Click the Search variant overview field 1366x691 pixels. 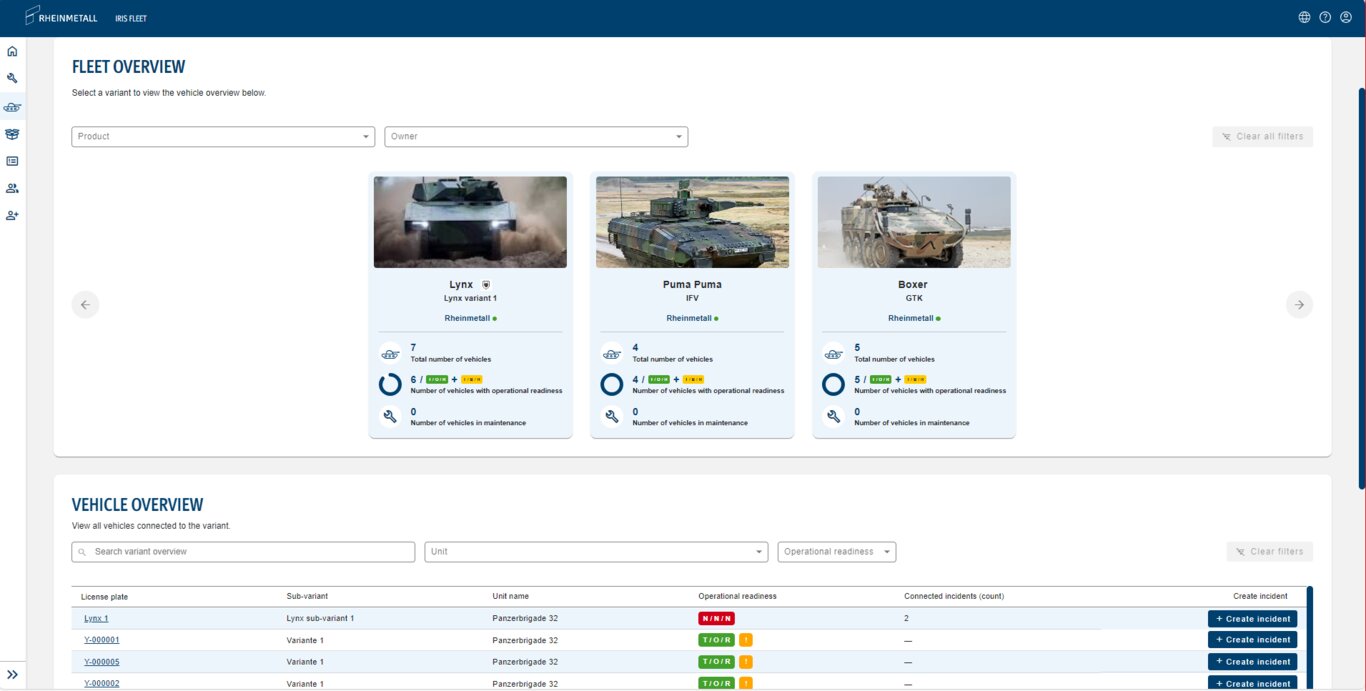coord(243,552)
